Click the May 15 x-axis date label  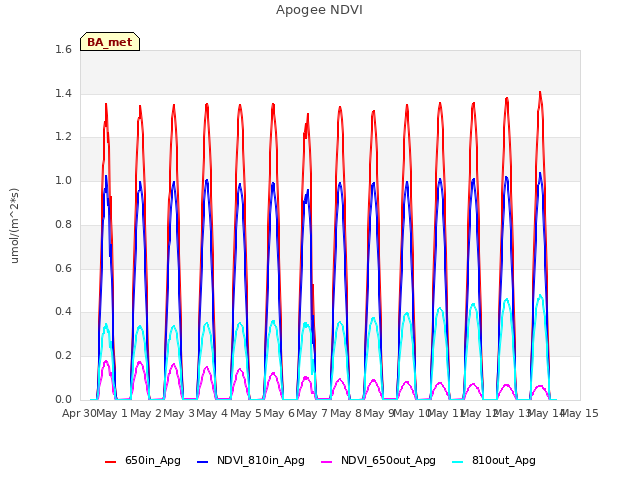(x=580, y=413)
